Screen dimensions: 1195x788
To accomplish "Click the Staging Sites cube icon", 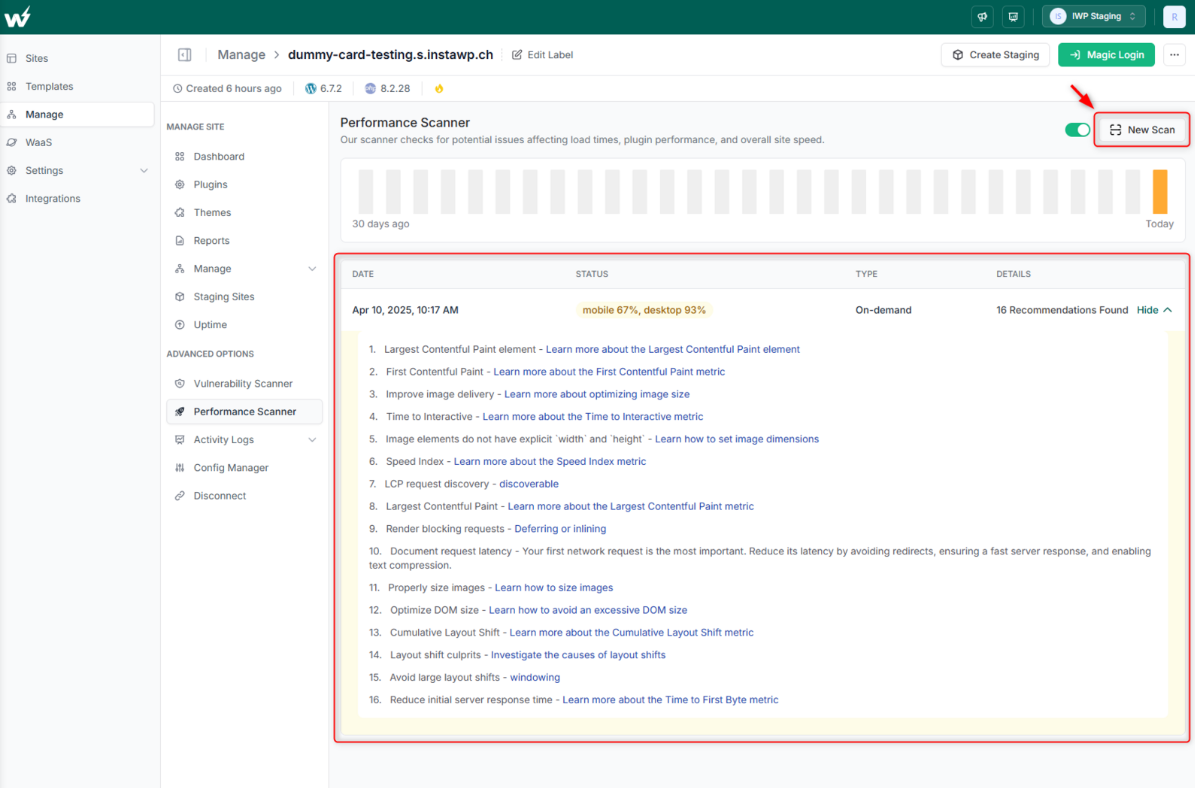I will pos(180,296).
